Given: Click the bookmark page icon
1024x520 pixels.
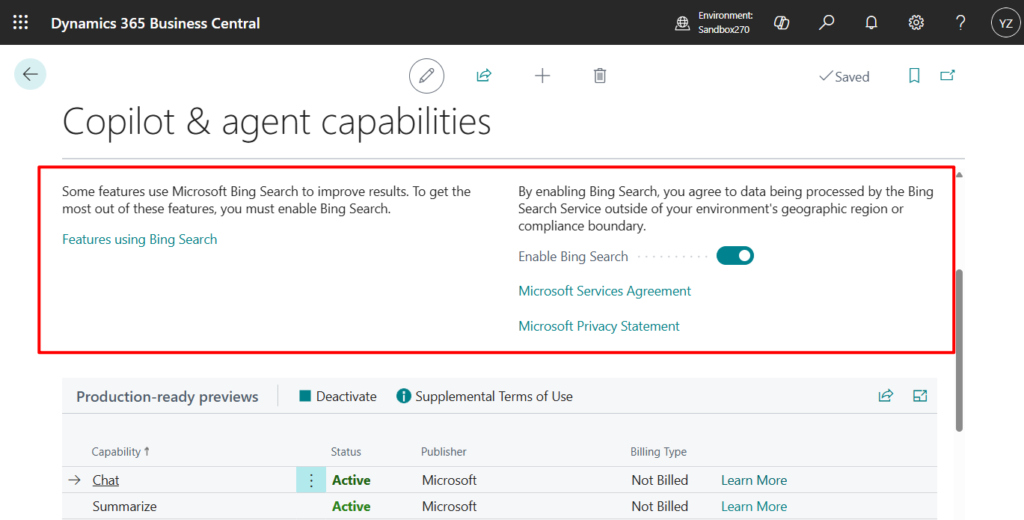Looking at the screenshot, I should point(914,76).
